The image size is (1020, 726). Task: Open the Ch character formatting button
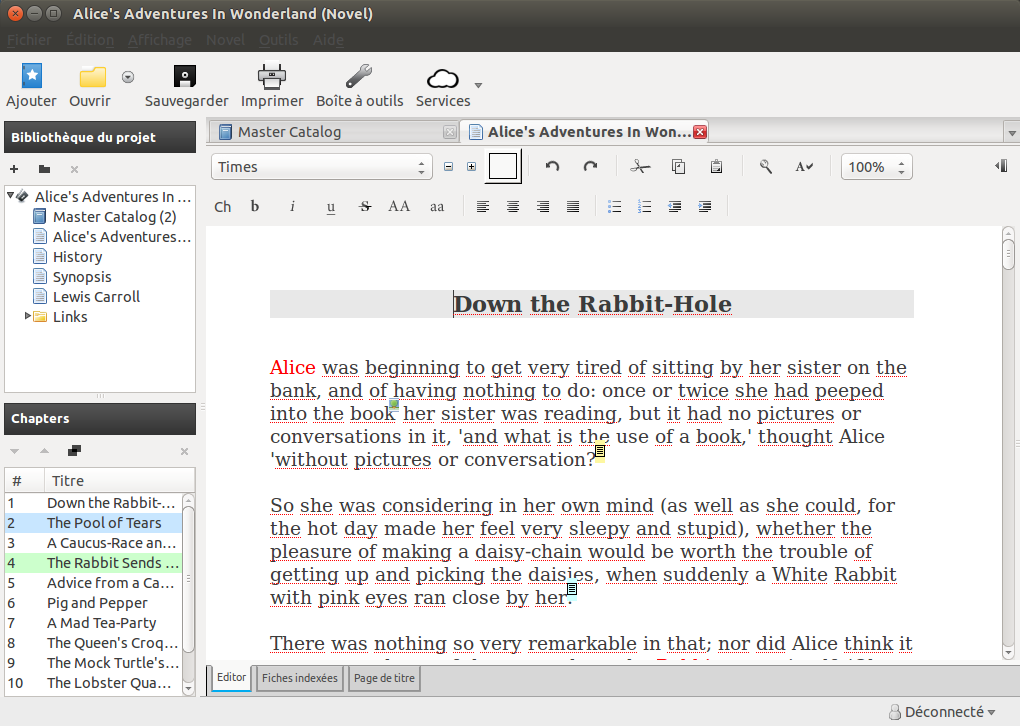[222, 207]
